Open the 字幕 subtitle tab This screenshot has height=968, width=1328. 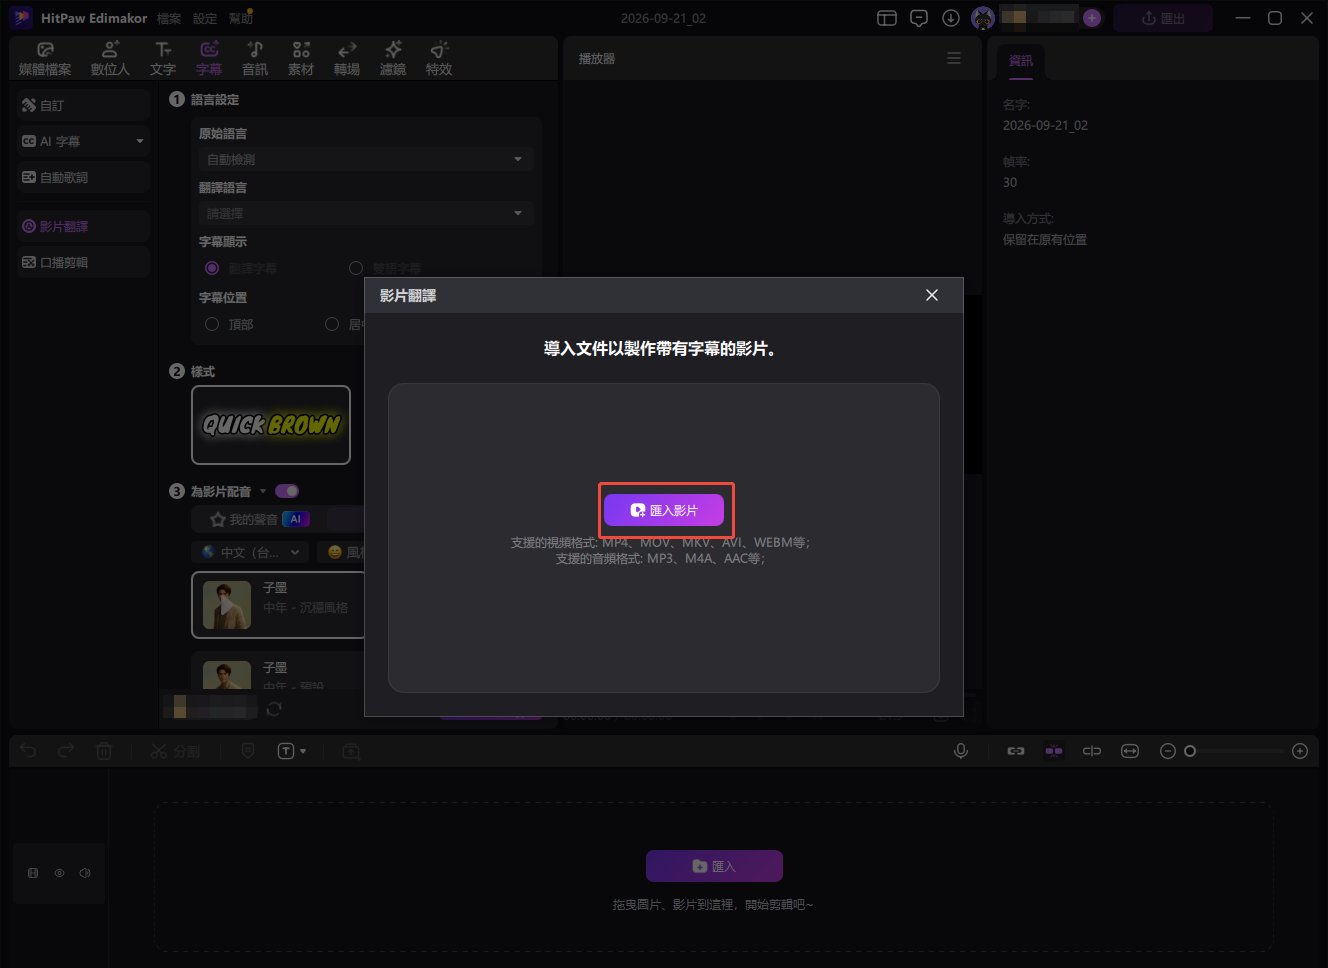tap(209, 59)
